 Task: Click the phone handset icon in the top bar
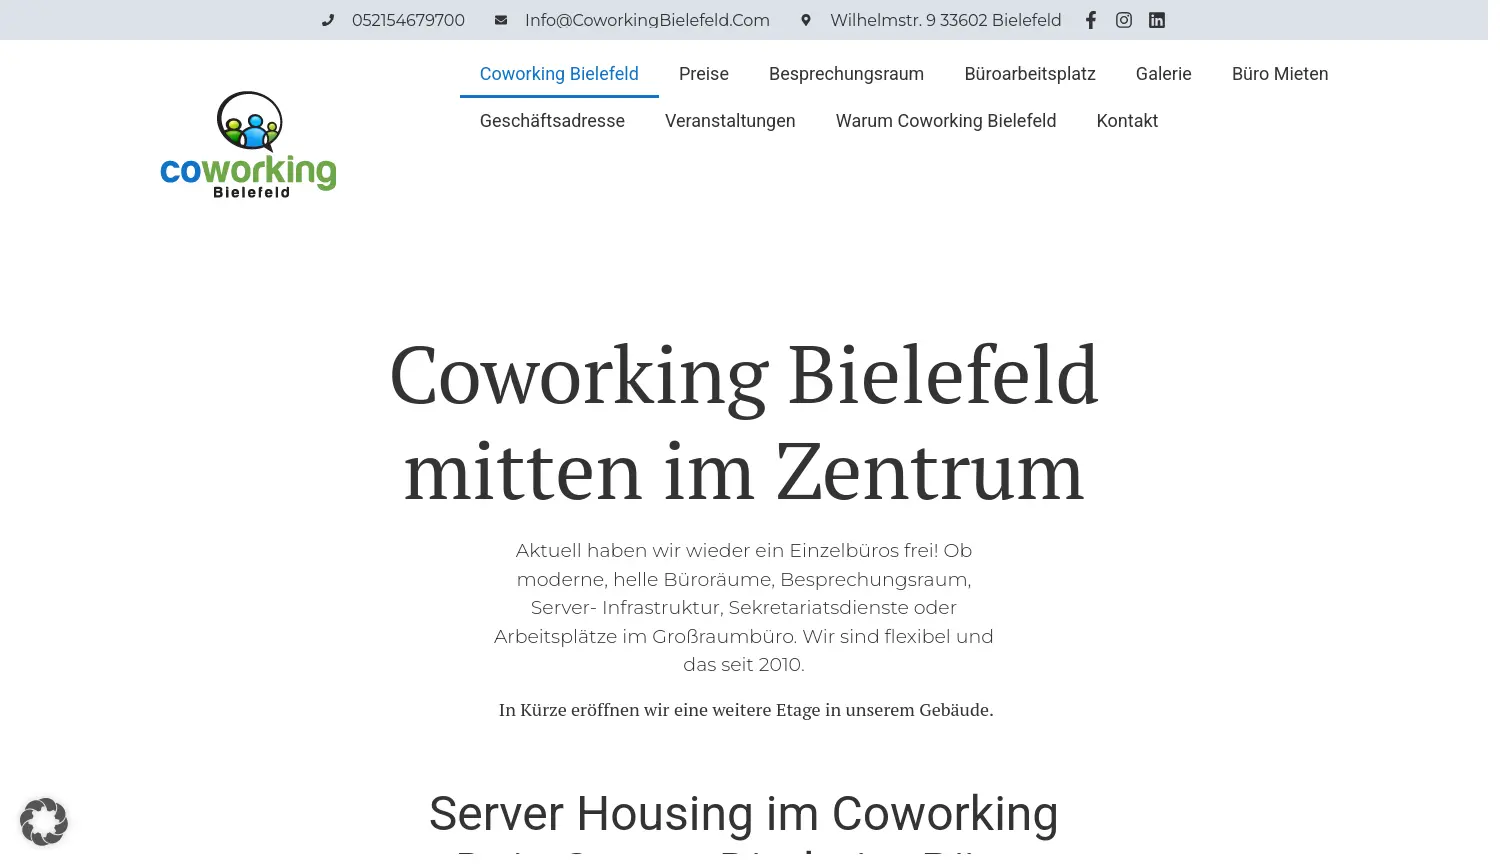pyautogui.click(x=328, y=20)
